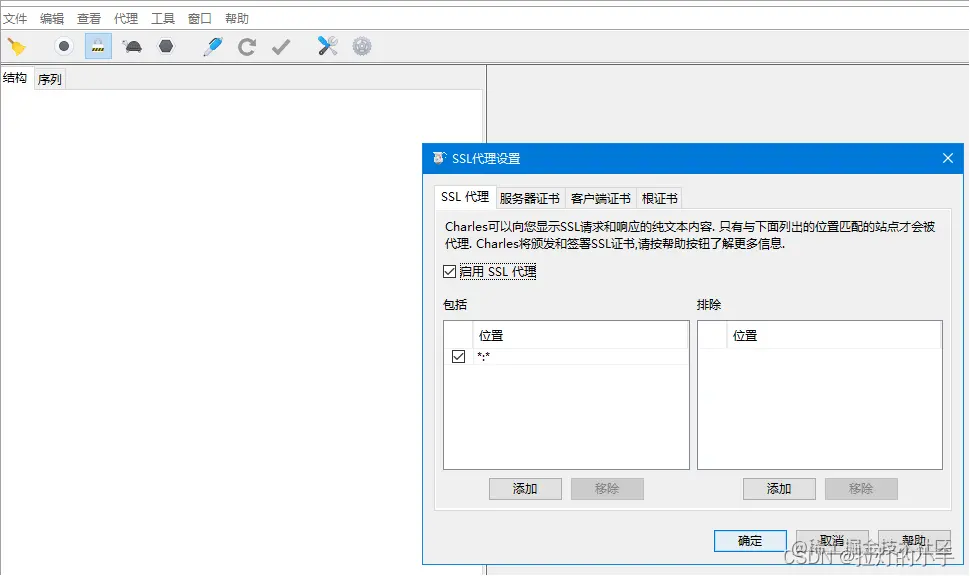Repeat a request via the circular arrow icon
The width and height of the screenshot is (970, 576).
246,45
